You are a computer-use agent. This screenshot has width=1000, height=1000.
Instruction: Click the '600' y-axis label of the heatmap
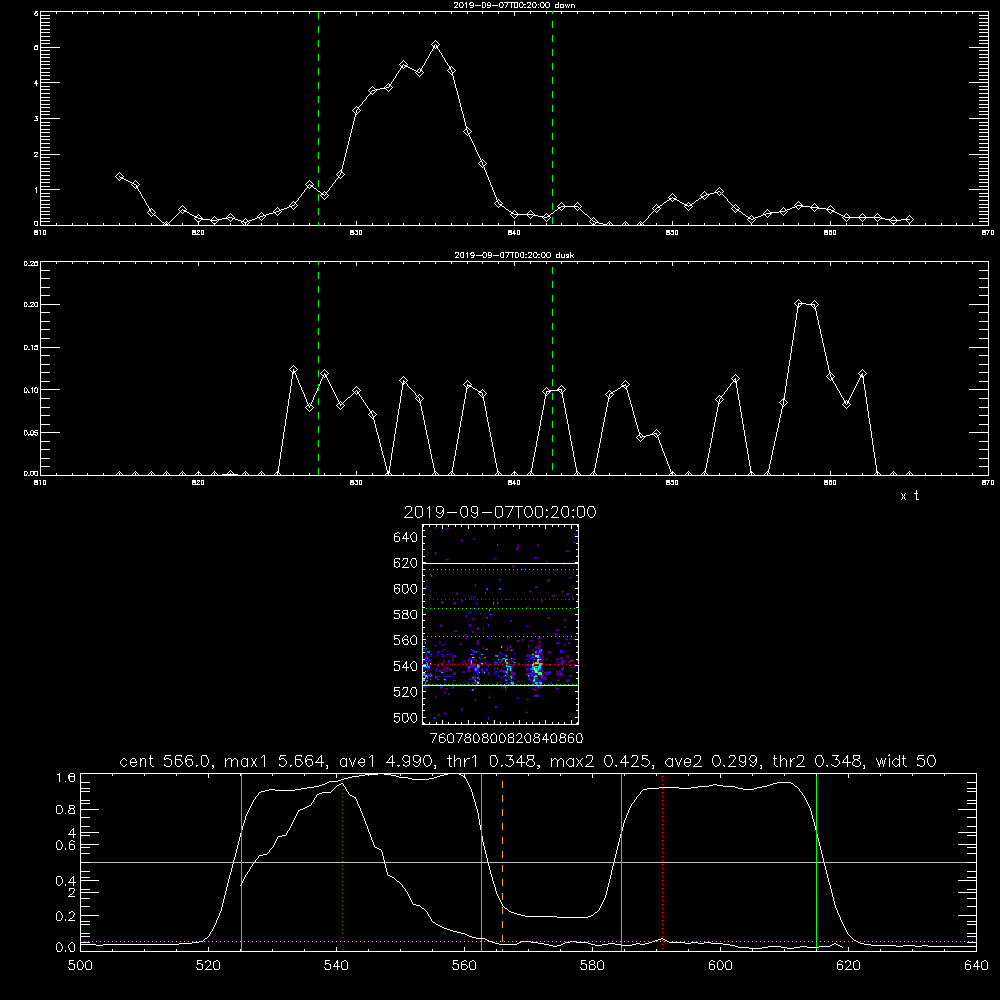click(x=405, y=589)
